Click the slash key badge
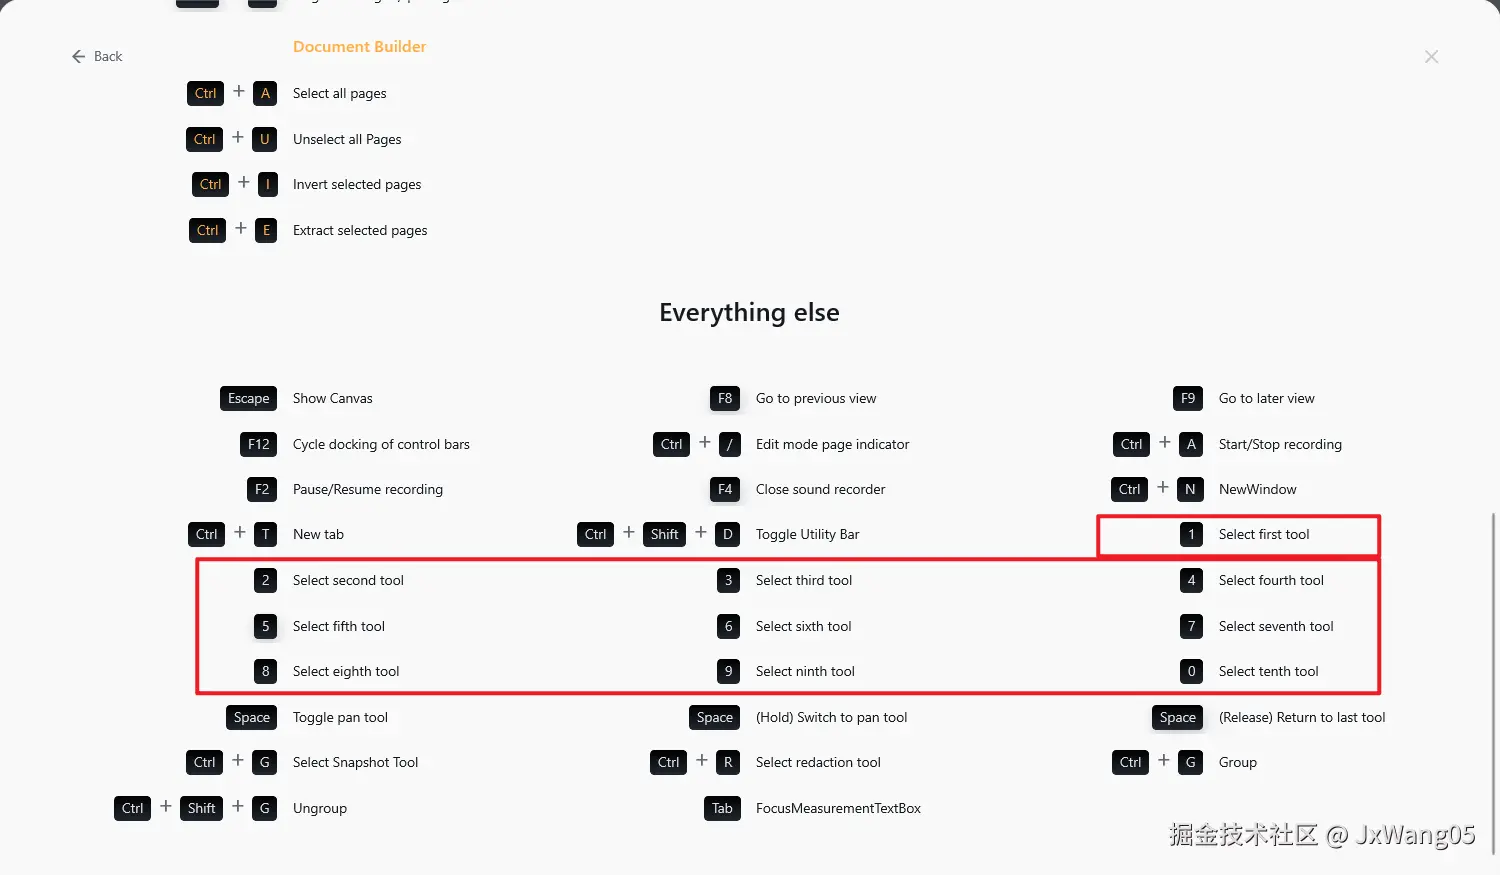1500x875 pixels. (730, 444)
